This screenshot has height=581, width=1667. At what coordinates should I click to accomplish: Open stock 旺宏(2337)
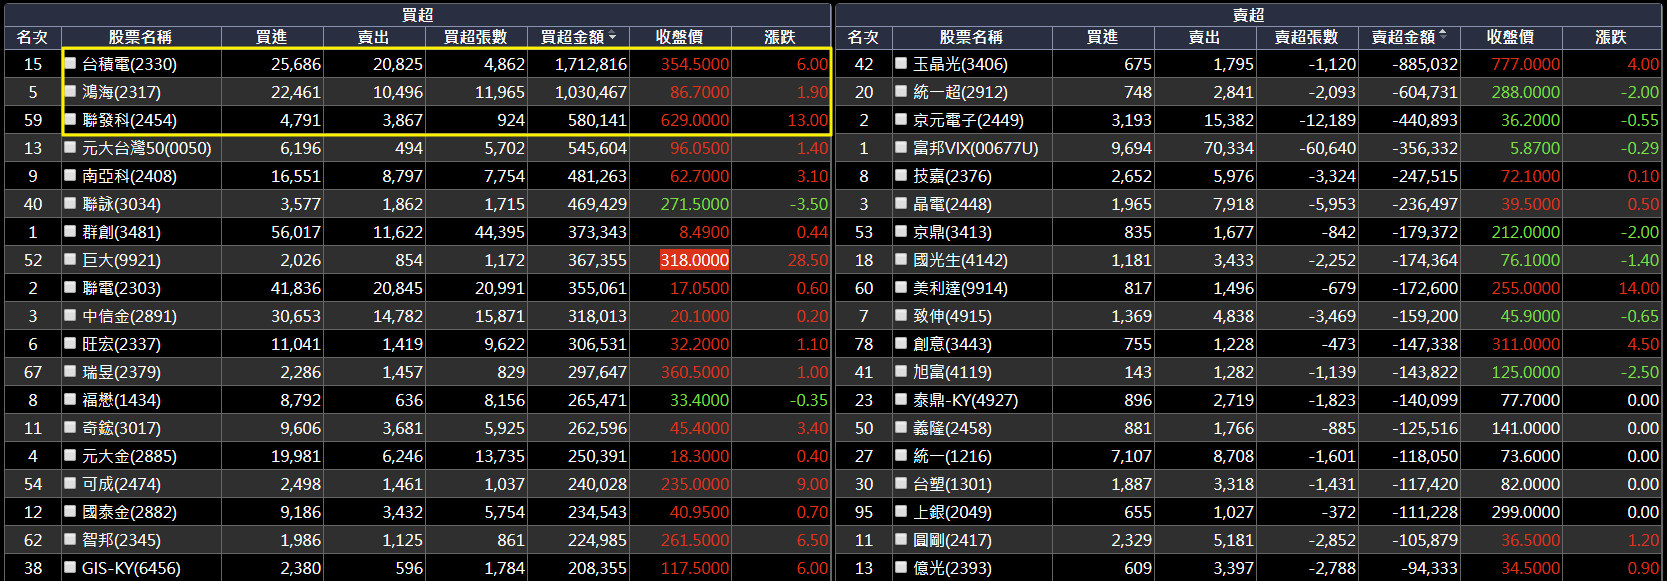[121, 344]
